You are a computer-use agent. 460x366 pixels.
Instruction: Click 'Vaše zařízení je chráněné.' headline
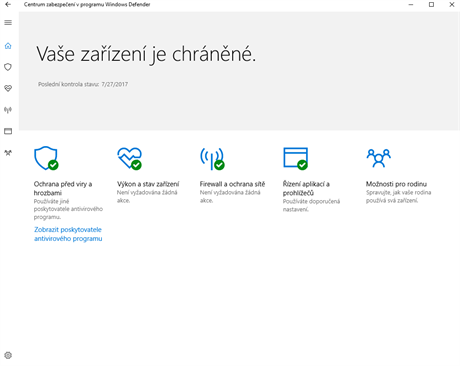pos(146,54)
